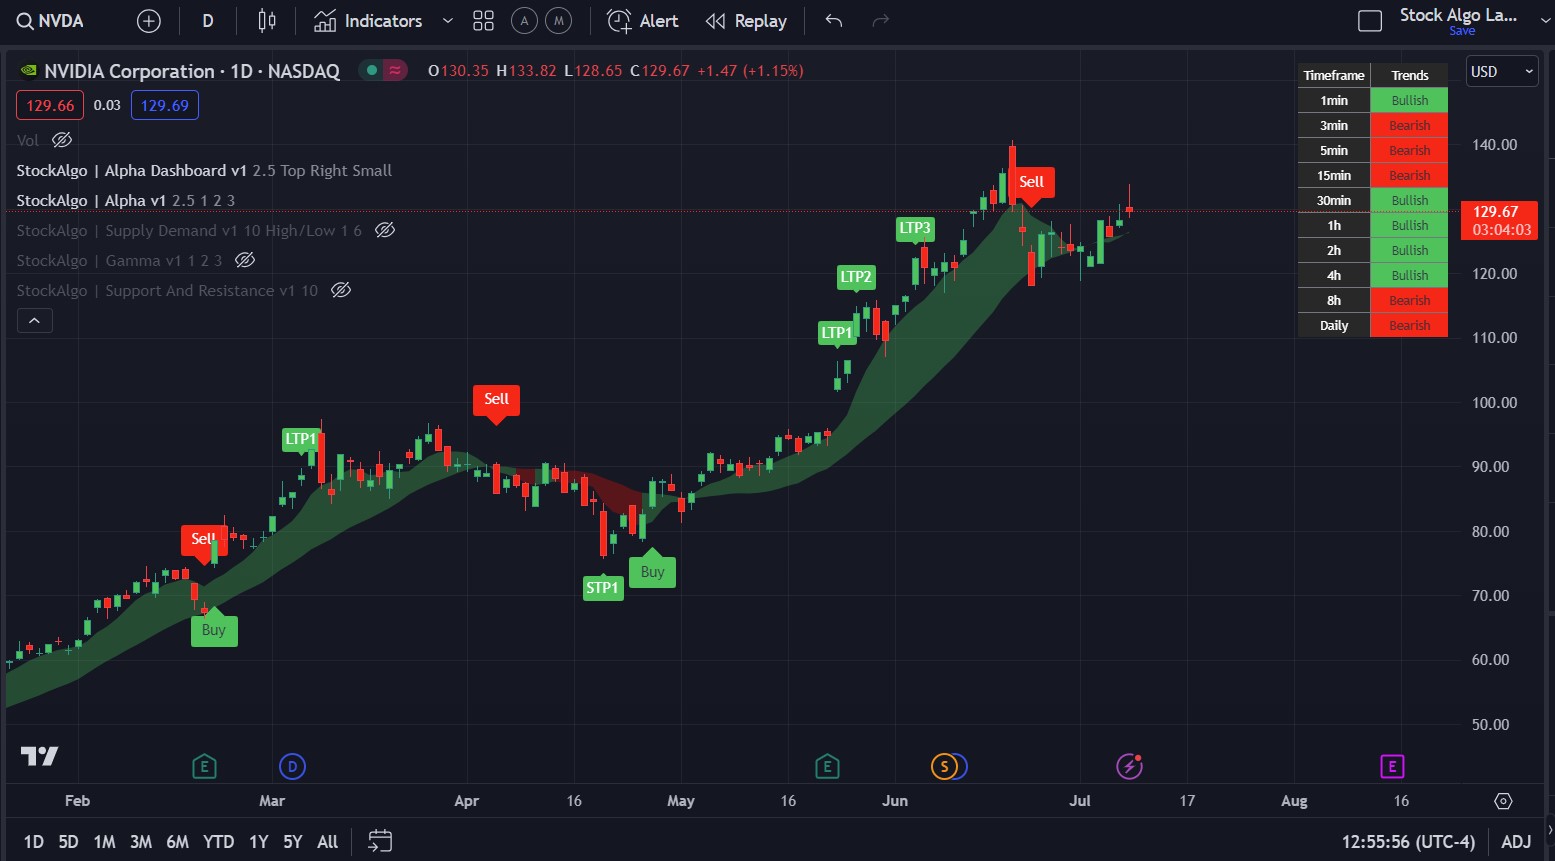Viewport: 1555px width, 861px height.
Task: Select layout square icon
Action: [1370, 21]
